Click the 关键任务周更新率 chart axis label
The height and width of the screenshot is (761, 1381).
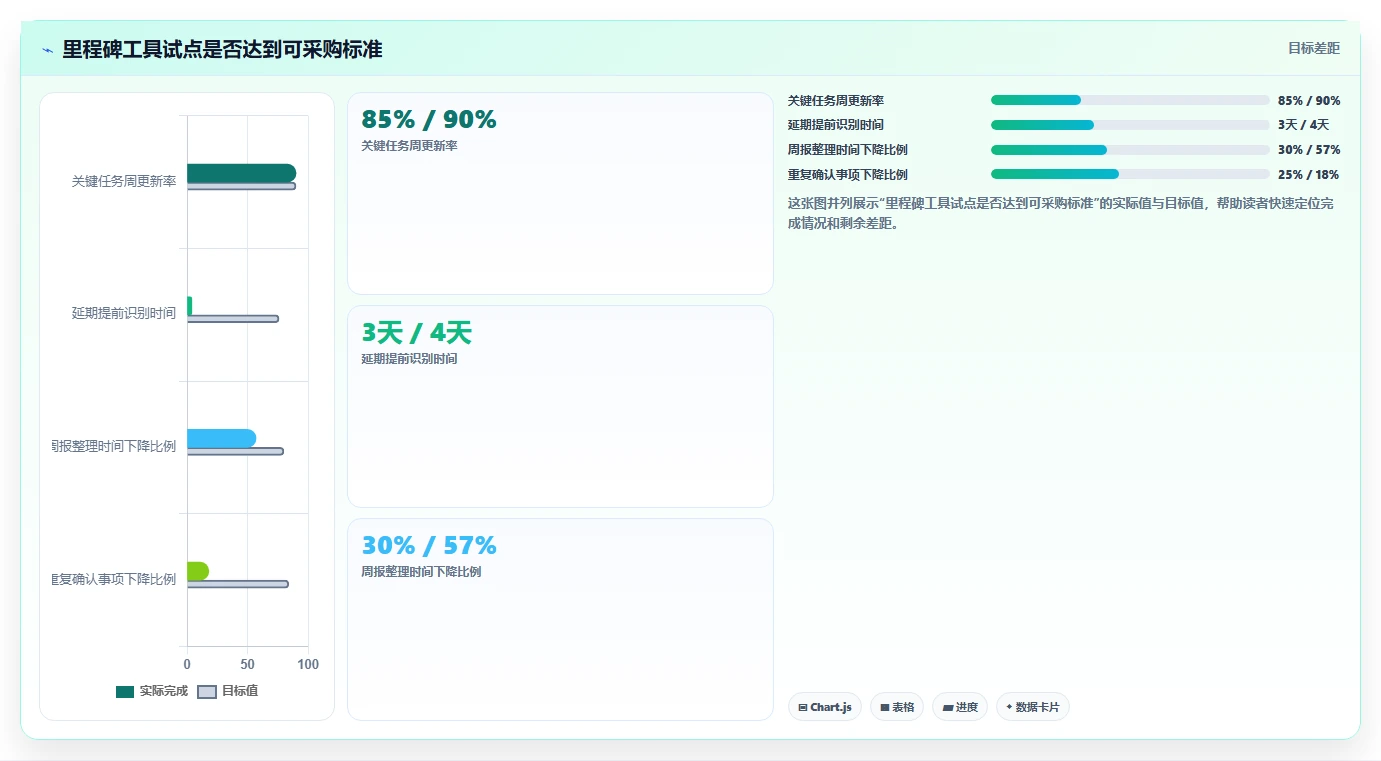coord(124,182)
